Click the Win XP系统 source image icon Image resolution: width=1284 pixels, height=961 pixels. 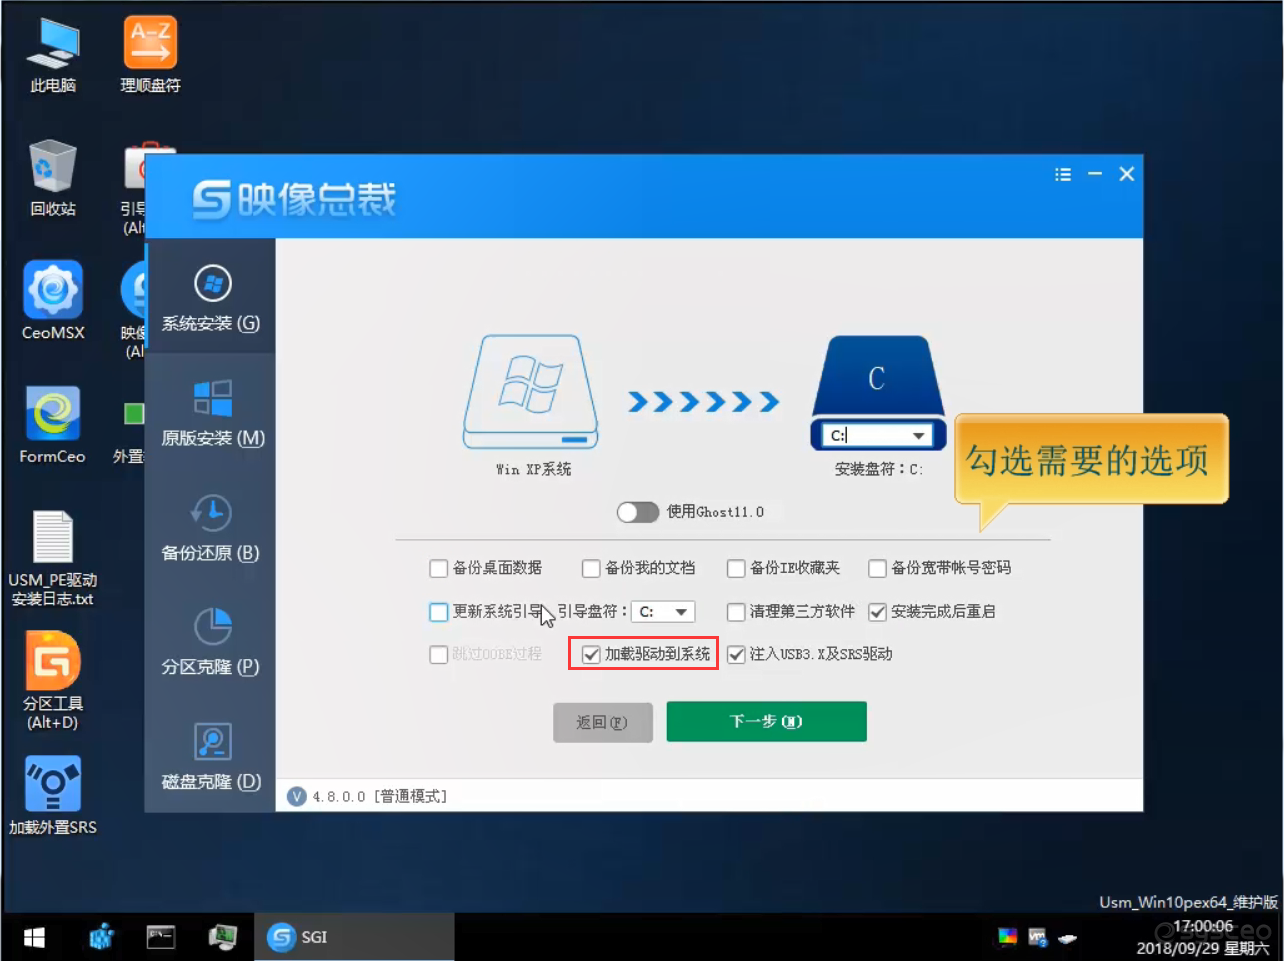pos(531,392)
